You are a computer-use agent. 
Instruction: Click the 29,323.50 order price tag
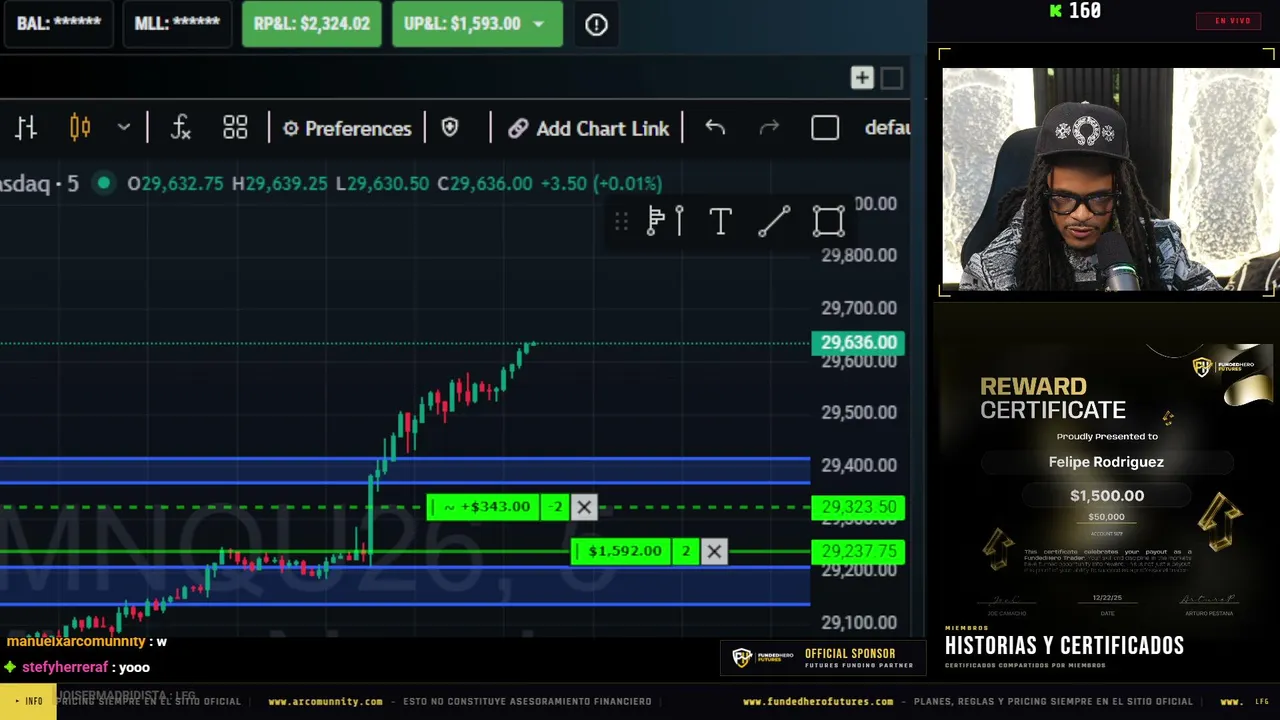click(x=858, y=507)
